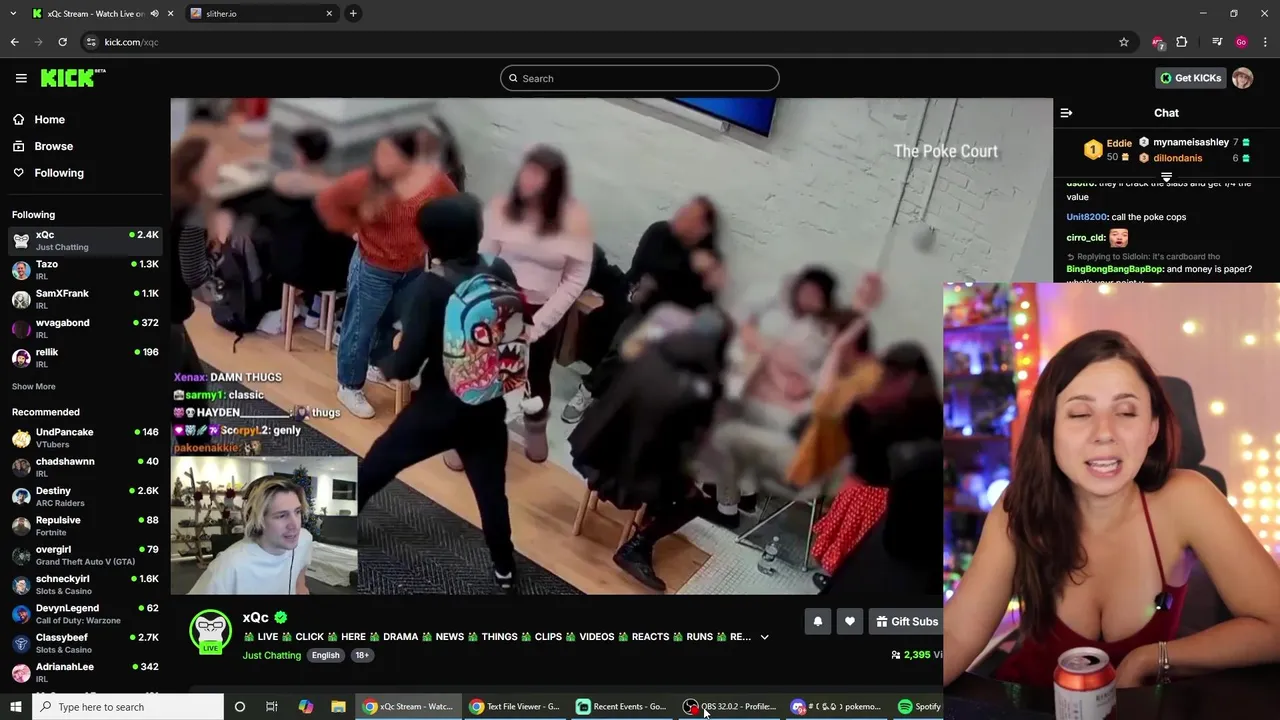Open the Just Chatting category link
This screenshot has width=1280, height=720.
pos(272,655)
